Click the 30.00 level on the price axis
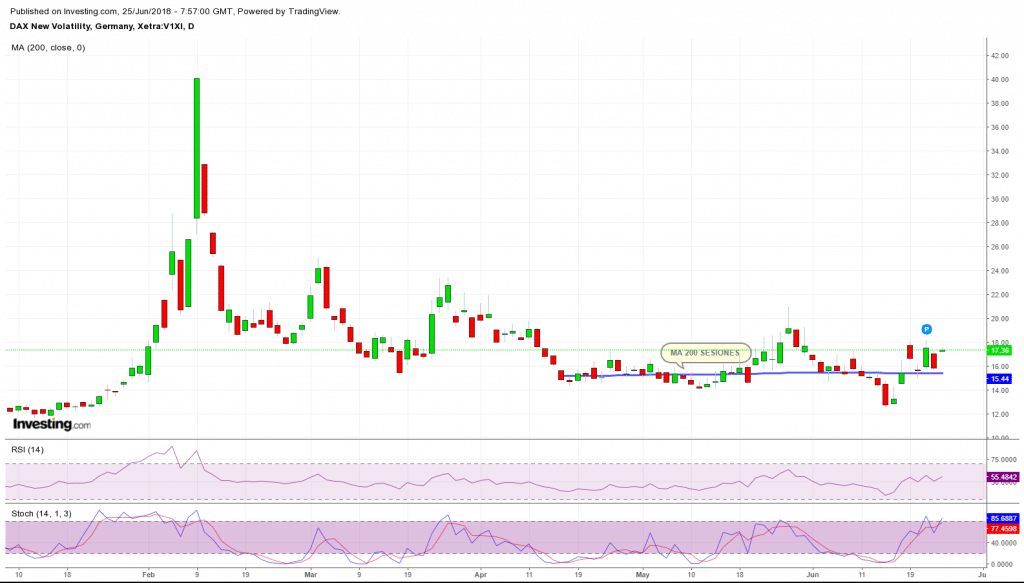This screenshot has width=1024, height=583. pyautogui.click(x=997, y=199)
